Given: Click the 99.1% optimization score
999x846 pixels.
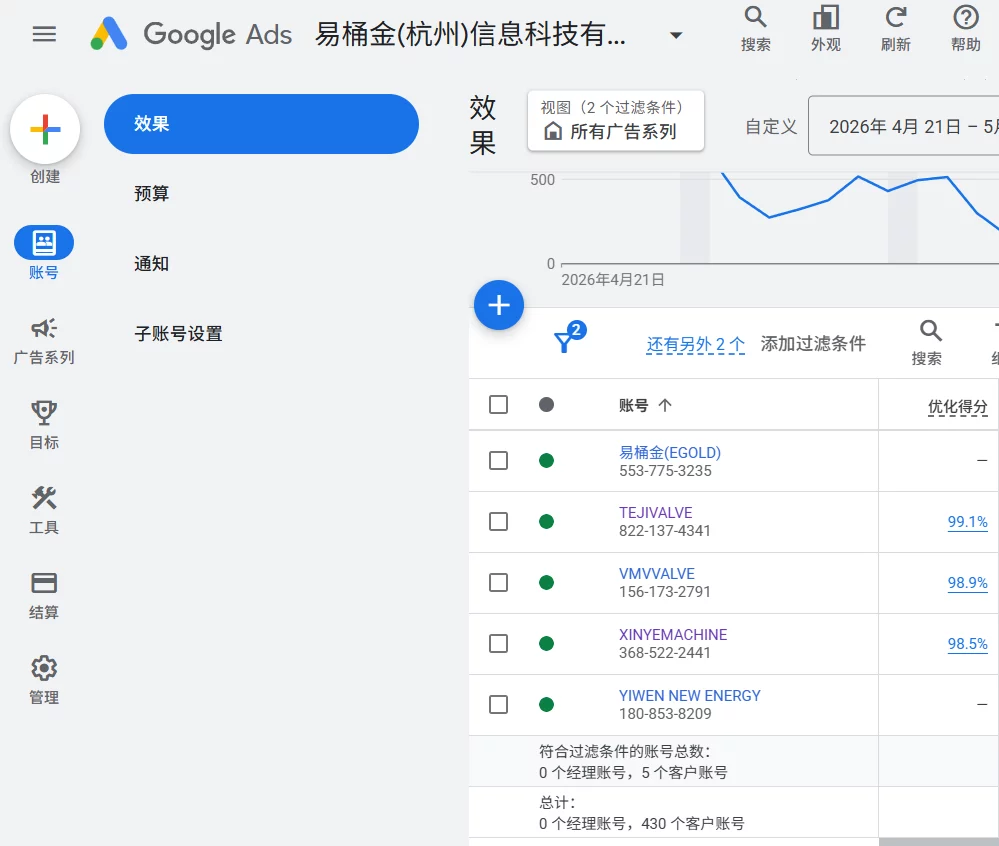Looking at the screenshot, I should point(967,522).
